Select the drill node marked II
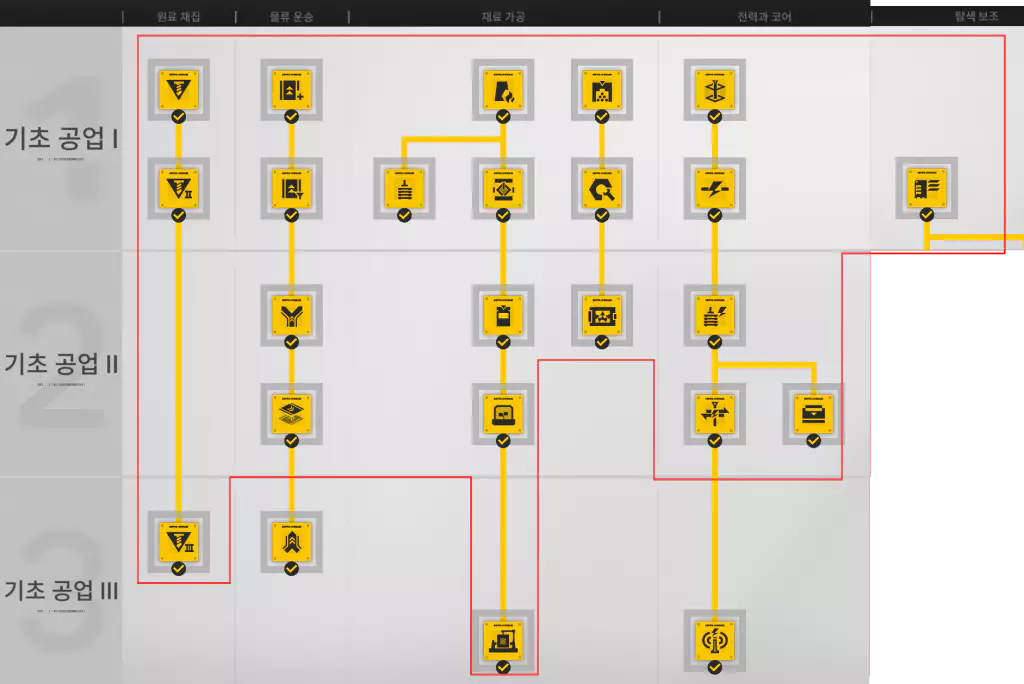The width and height of the screenshot is (1024, 684). [x=178, y=187]
